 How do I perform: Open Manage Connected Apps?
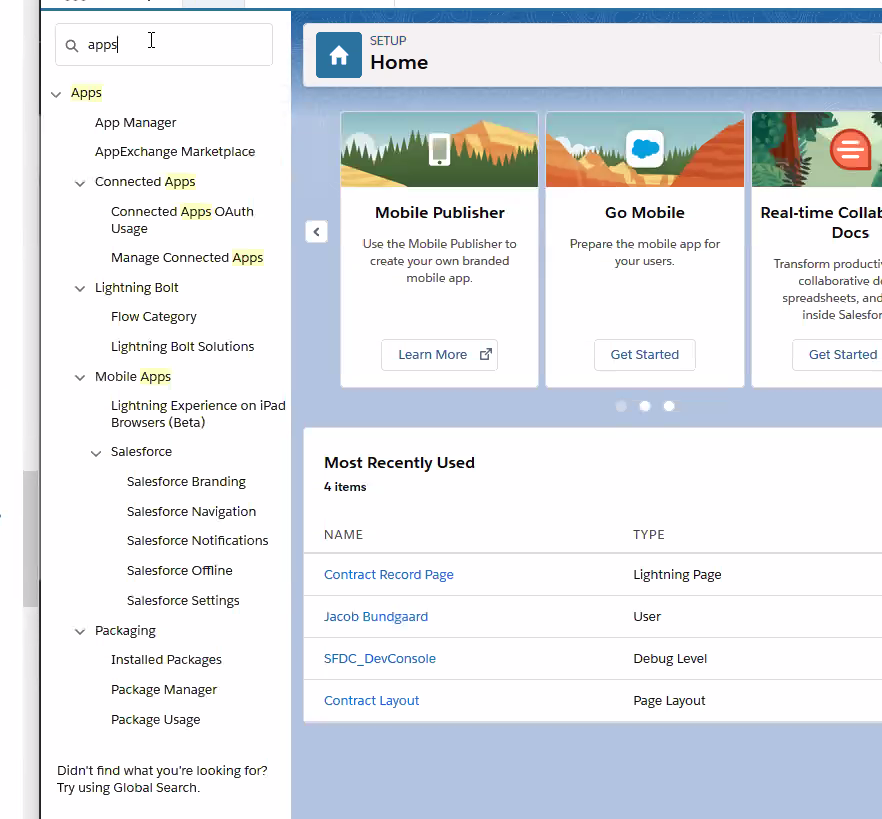(x=187, y=258)
